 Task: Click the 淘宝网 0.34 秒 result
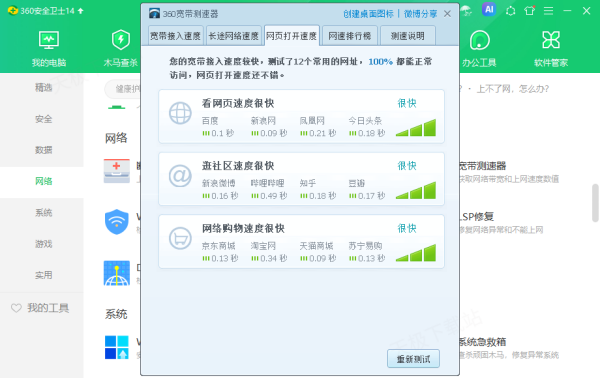pos(269,253)
